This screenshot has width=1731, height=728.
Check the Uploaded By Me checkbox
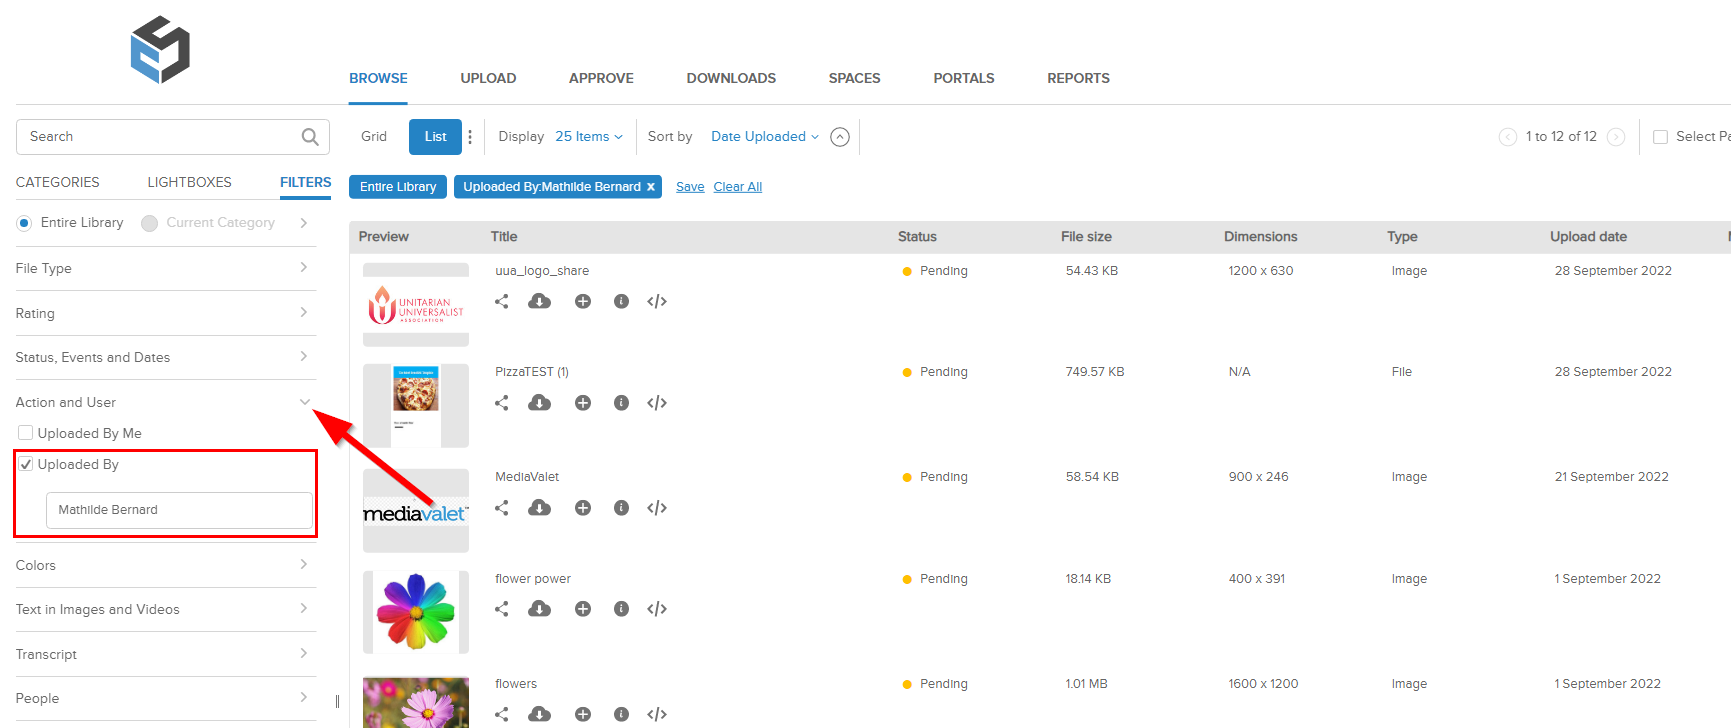pos(26,433)
